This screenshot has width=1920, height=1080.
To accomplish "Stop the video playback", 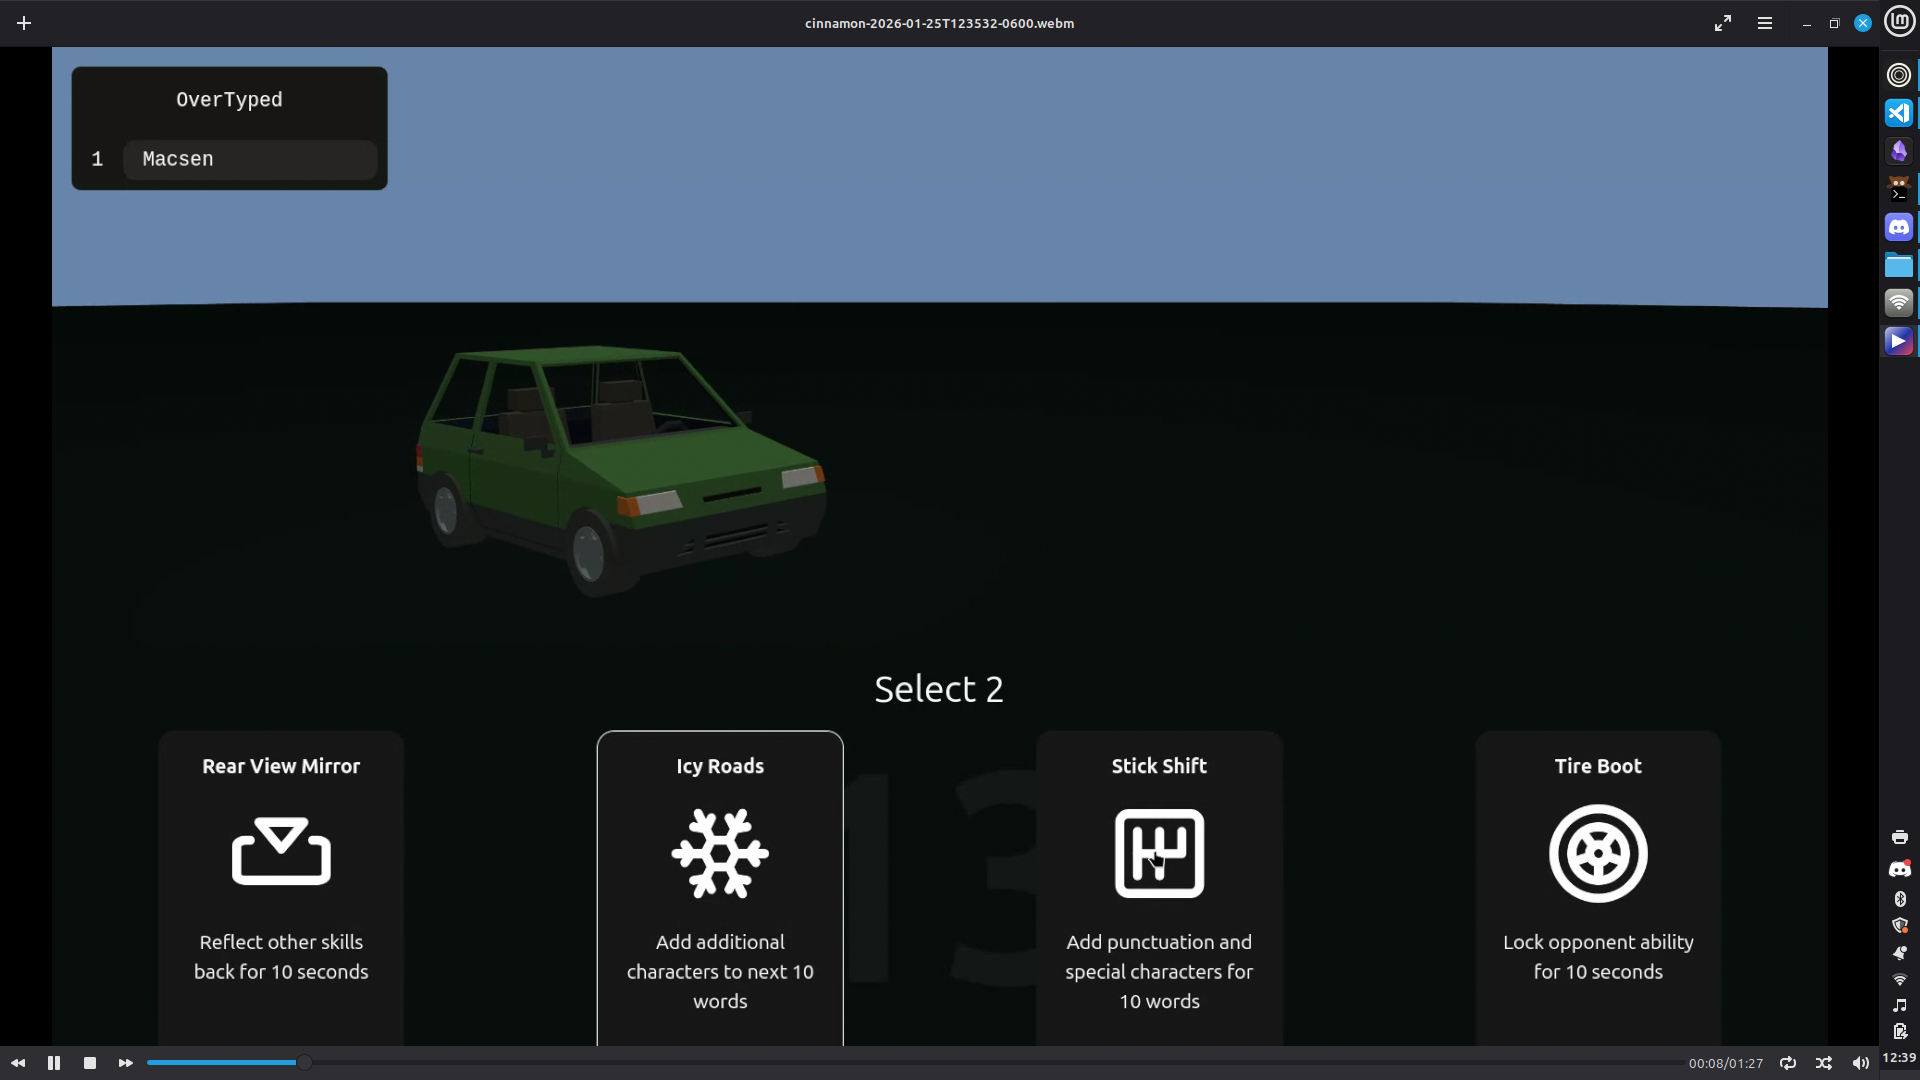I will tap(90, 1063).
